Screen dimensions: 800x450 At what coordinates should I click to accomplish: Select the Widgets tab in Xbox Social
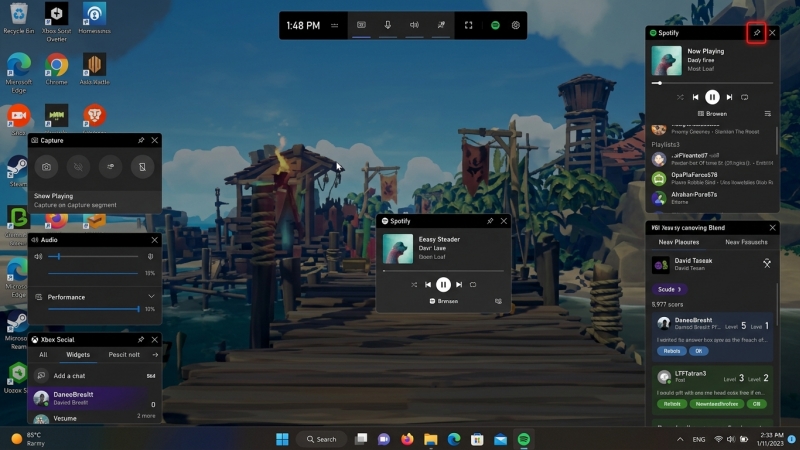click(x=78, y=355)
